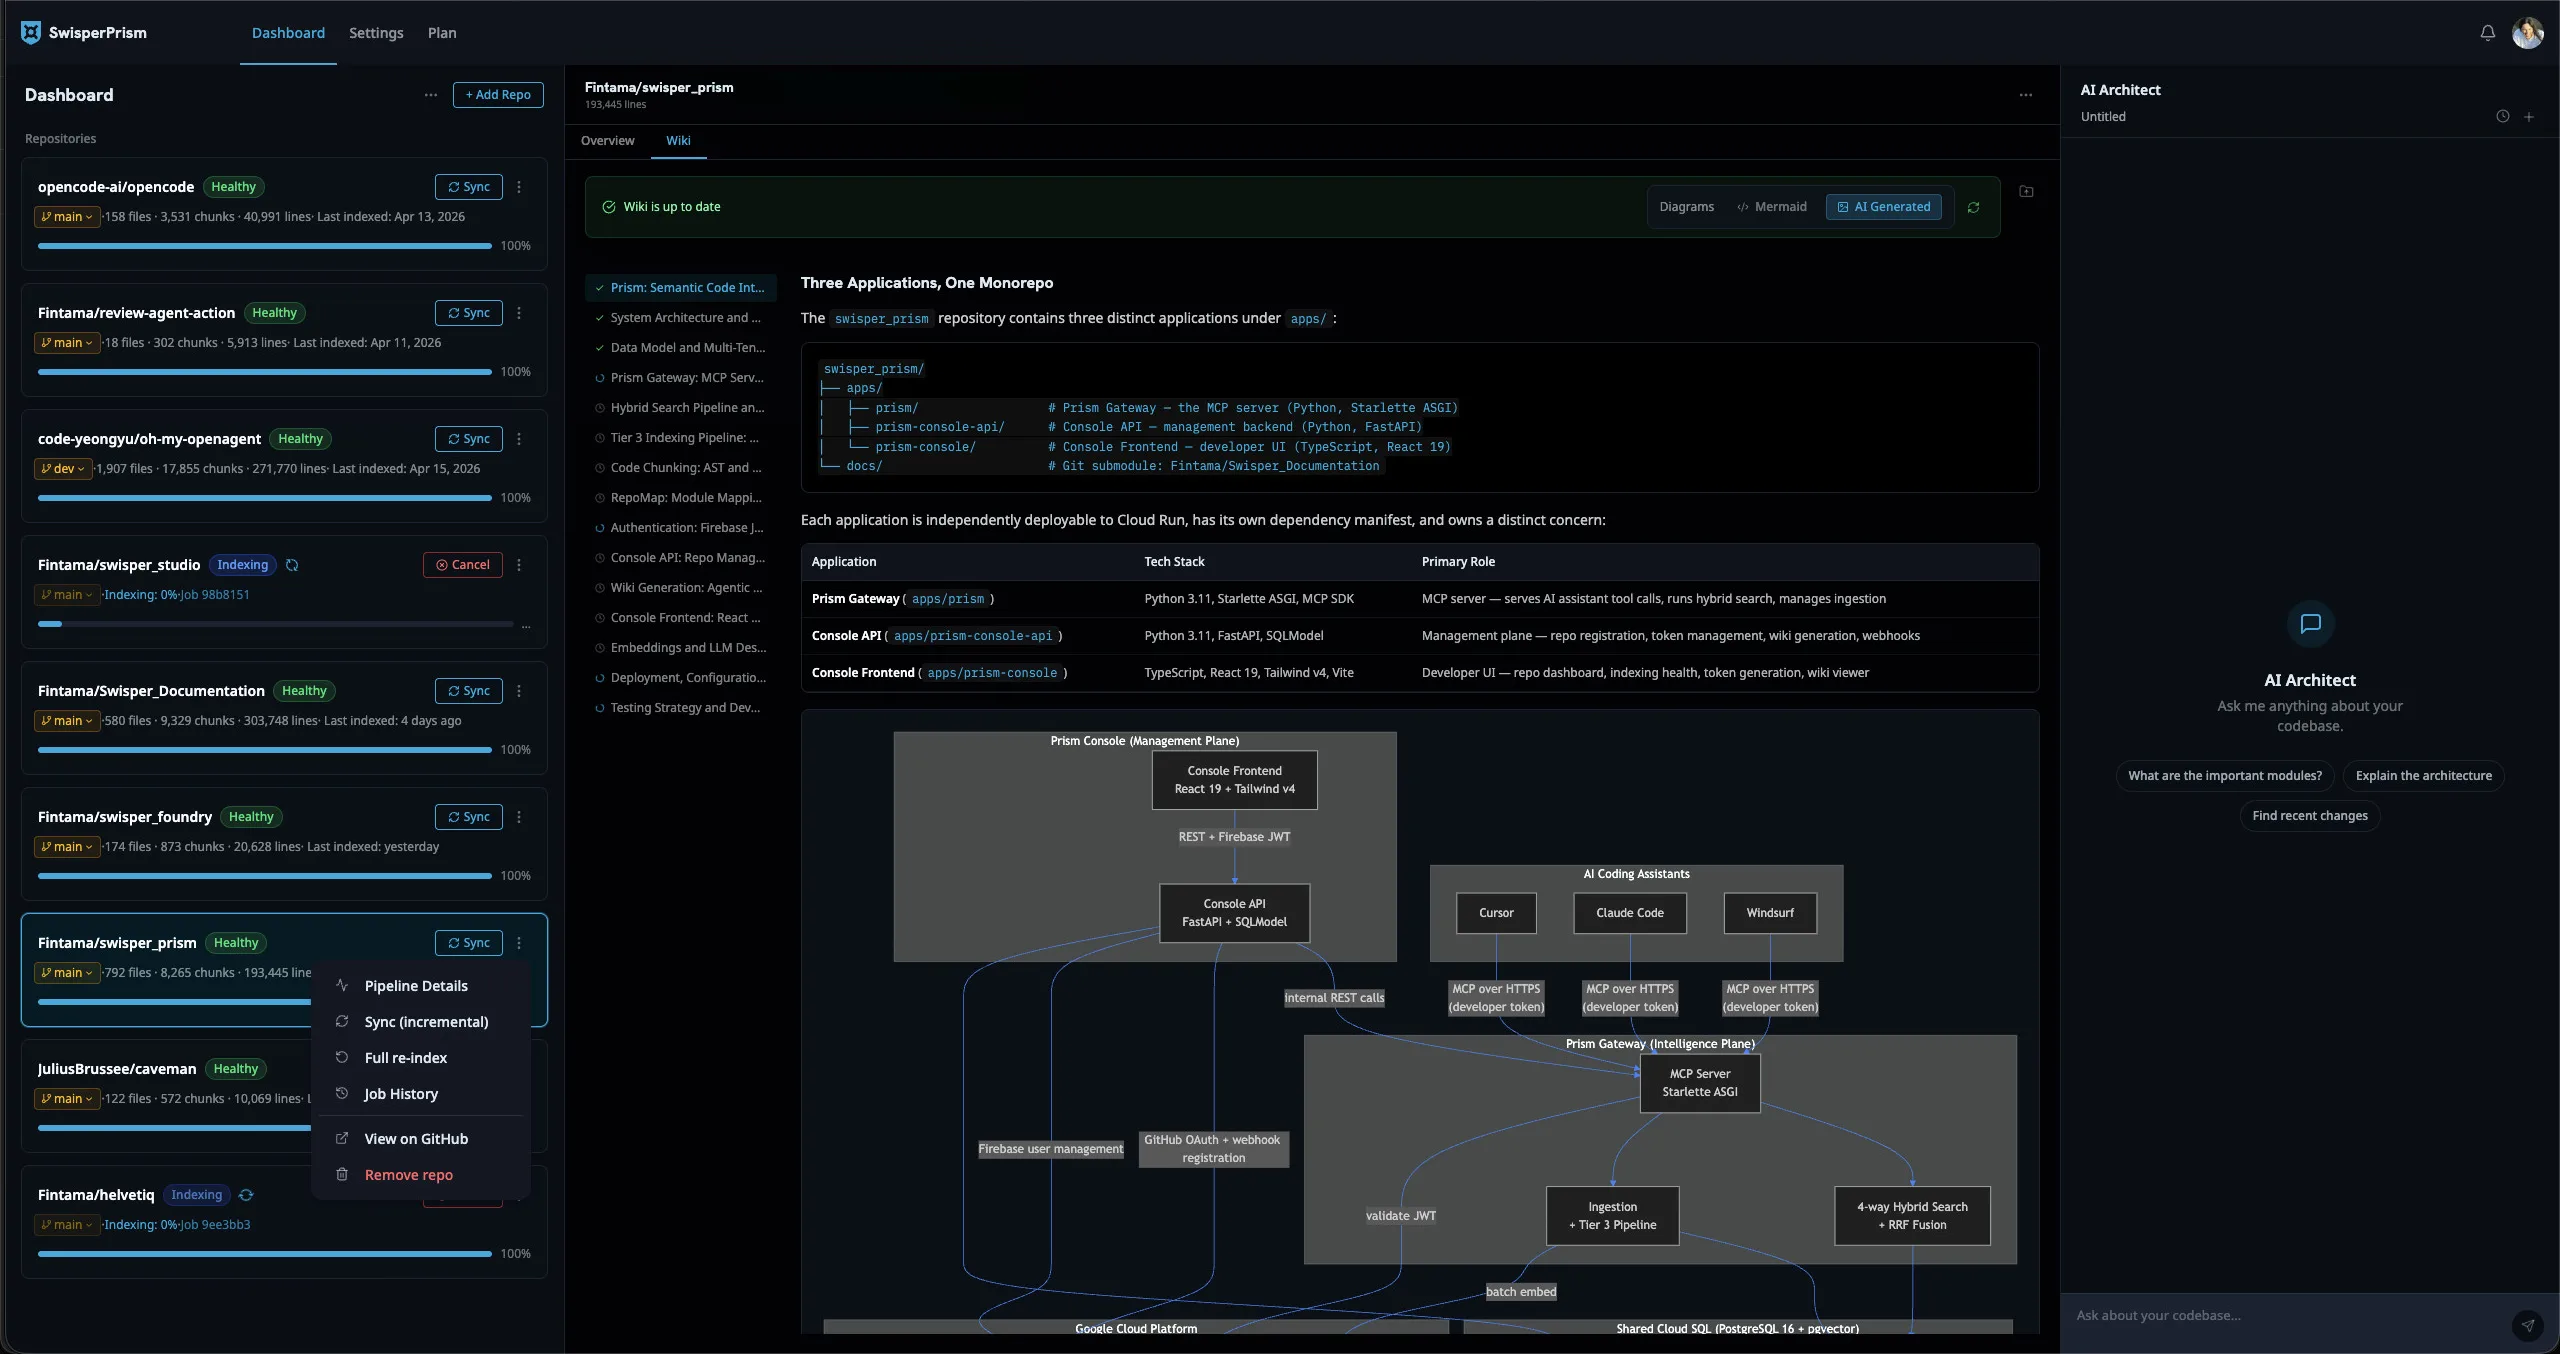Viewport: 2560px width, 1354px height.
Task: Close kebab menu for Fintama/swisper_prism
Action: pos(518,943)
